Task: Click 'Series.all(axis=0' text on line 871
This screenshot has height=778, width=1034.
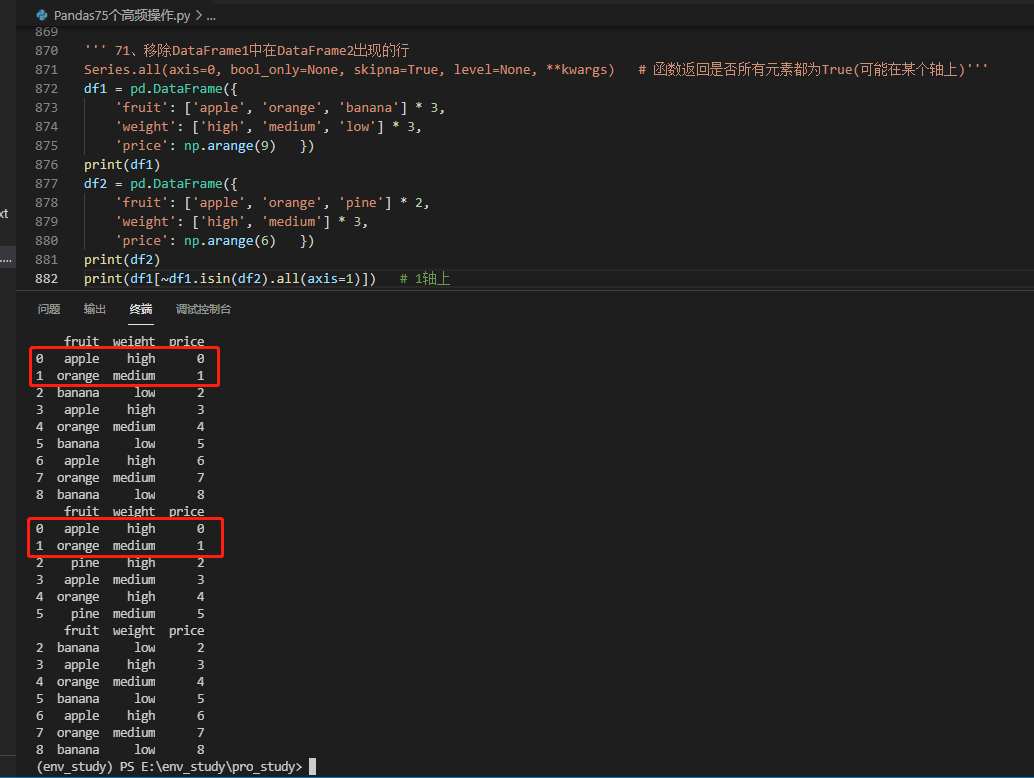Action: point(152,70)
